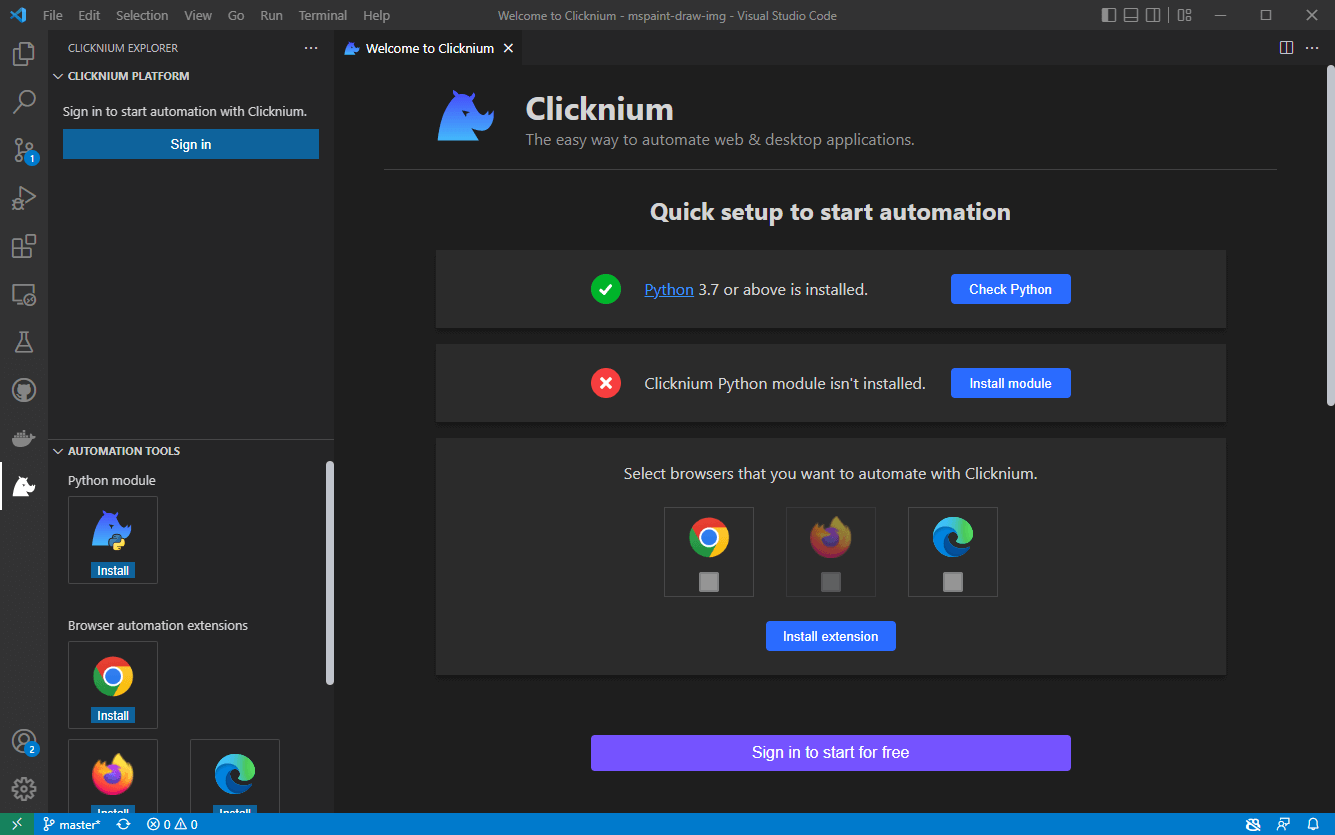Click the Install extension button

830,636
